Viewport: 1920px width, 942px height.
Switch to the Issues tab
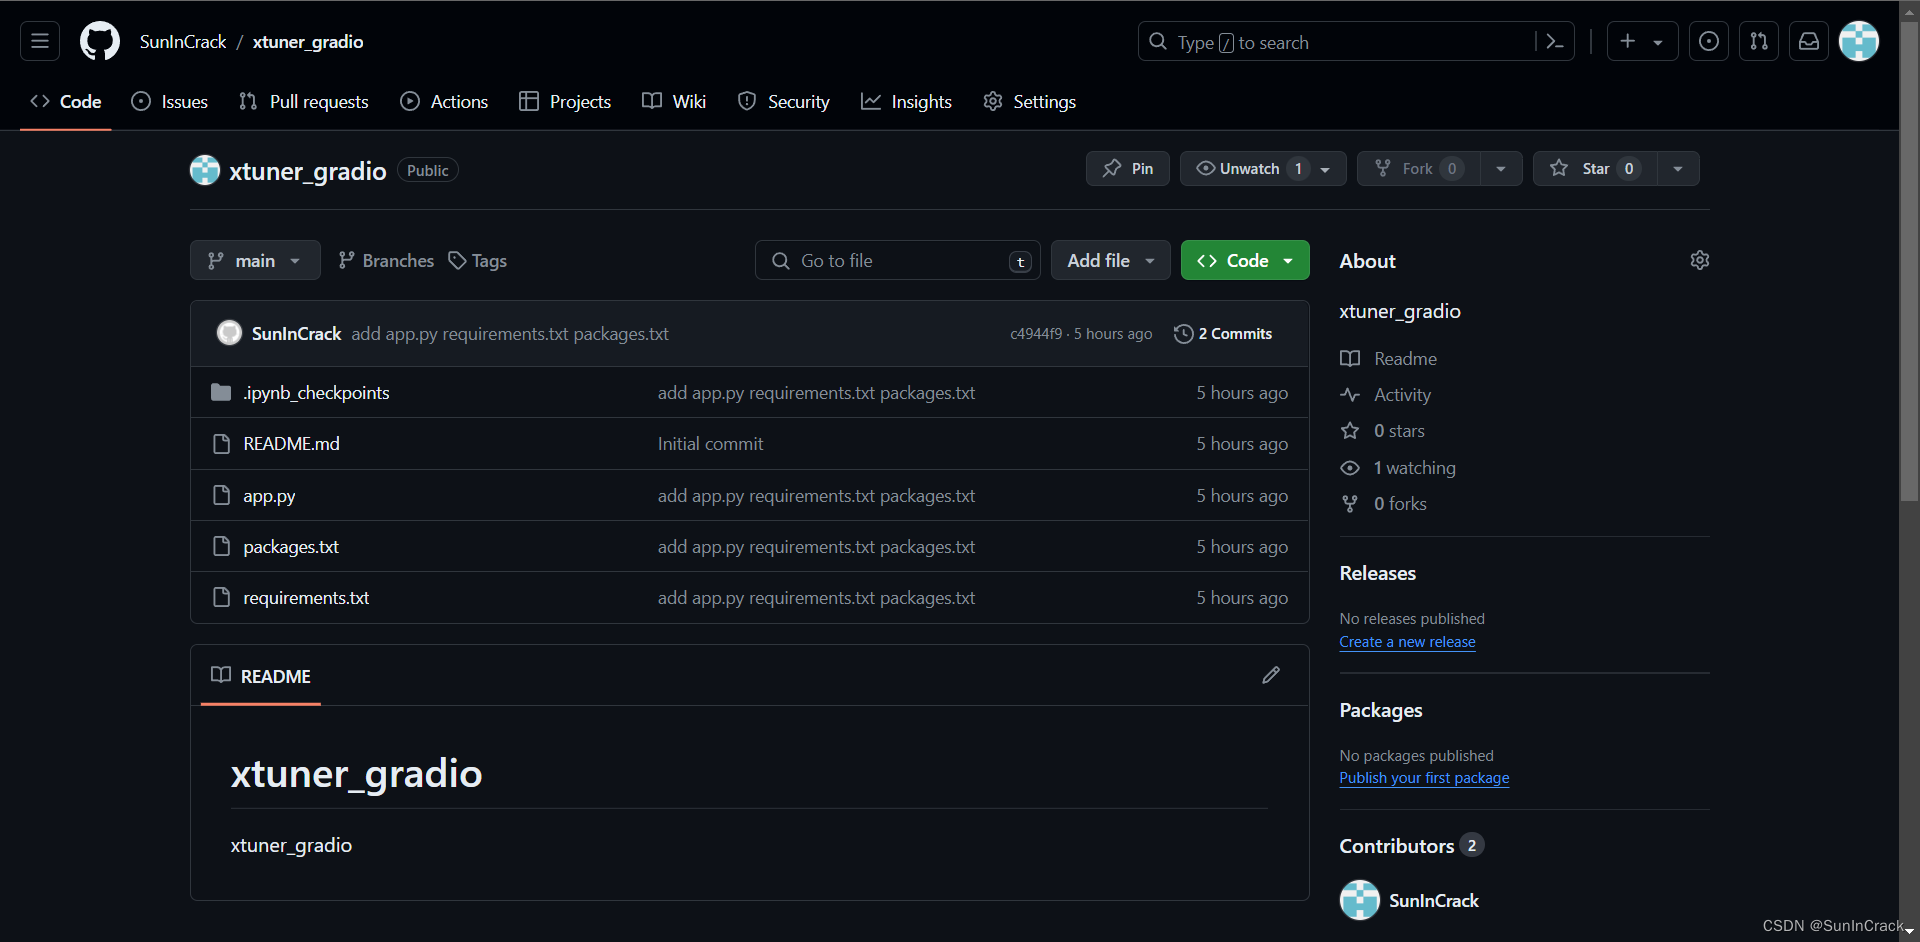pyautogui.click(x=170, y=101)
